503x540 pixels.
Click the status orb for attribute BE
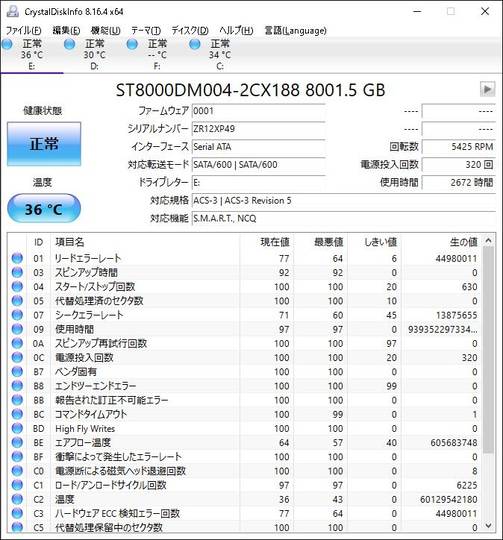17,442
